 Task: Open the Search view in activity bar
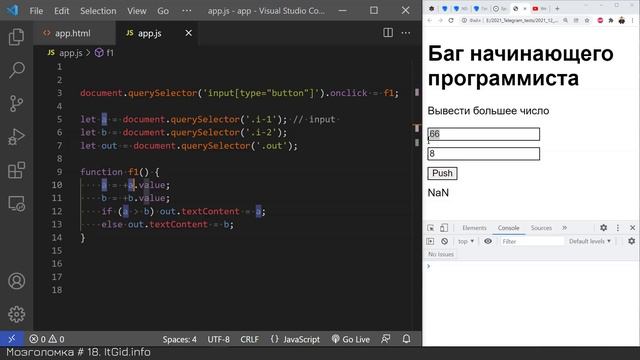click(x=16, y=70)
